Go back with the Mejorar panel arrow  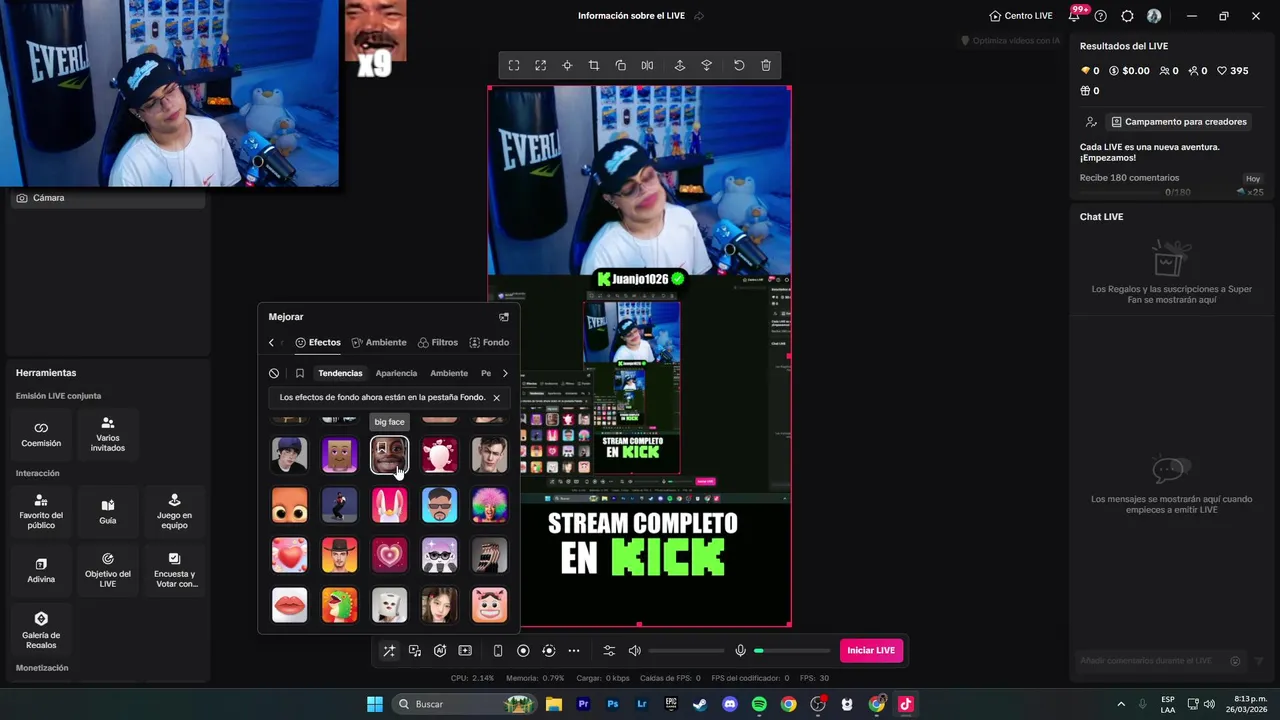tap(271, 343)
